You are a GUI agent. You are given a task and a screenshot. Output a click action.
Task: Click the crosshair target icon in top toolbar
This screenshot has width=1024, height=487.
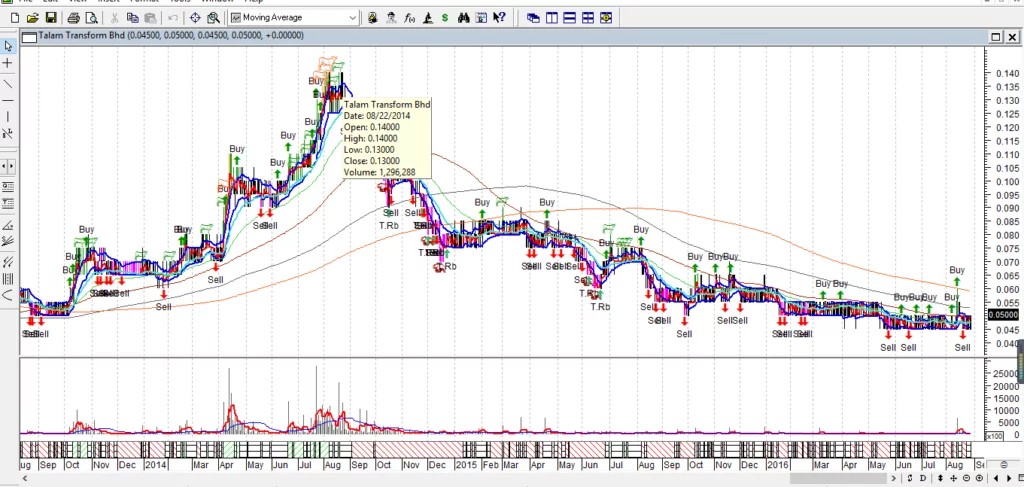click(x=195, y=18)
